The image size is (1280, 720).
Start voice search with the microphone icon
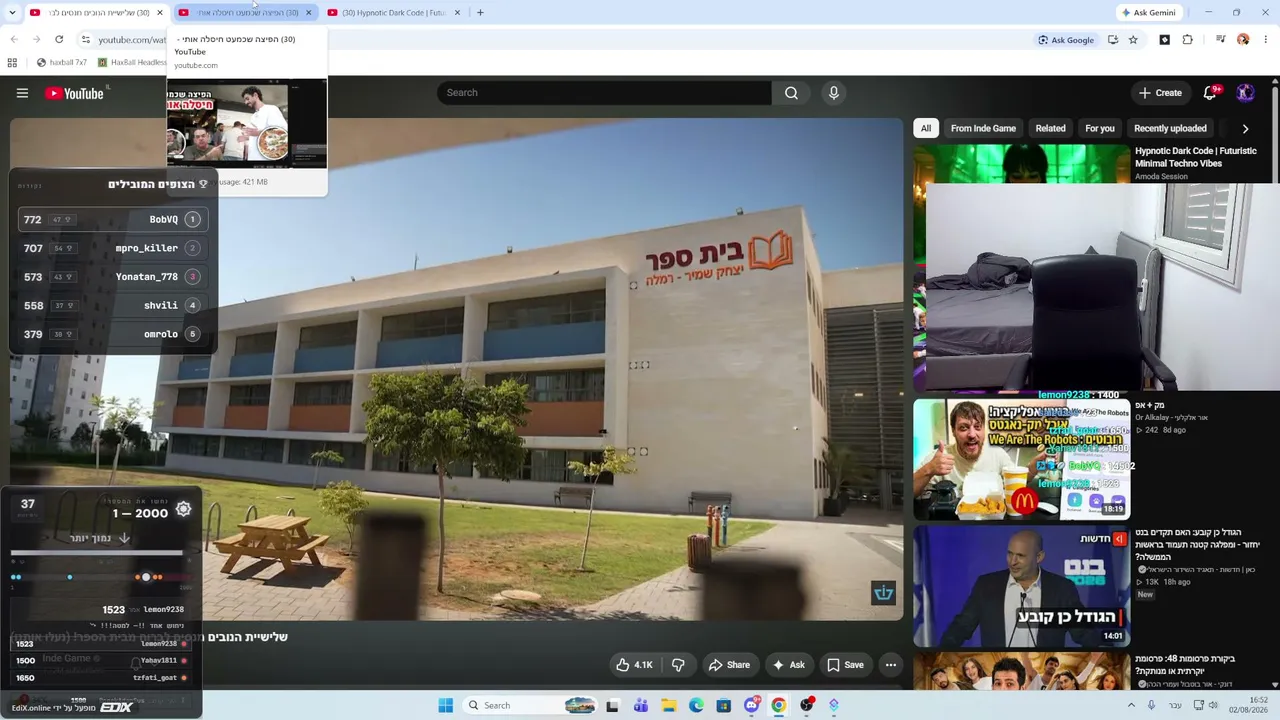click(x=834, y=93)
